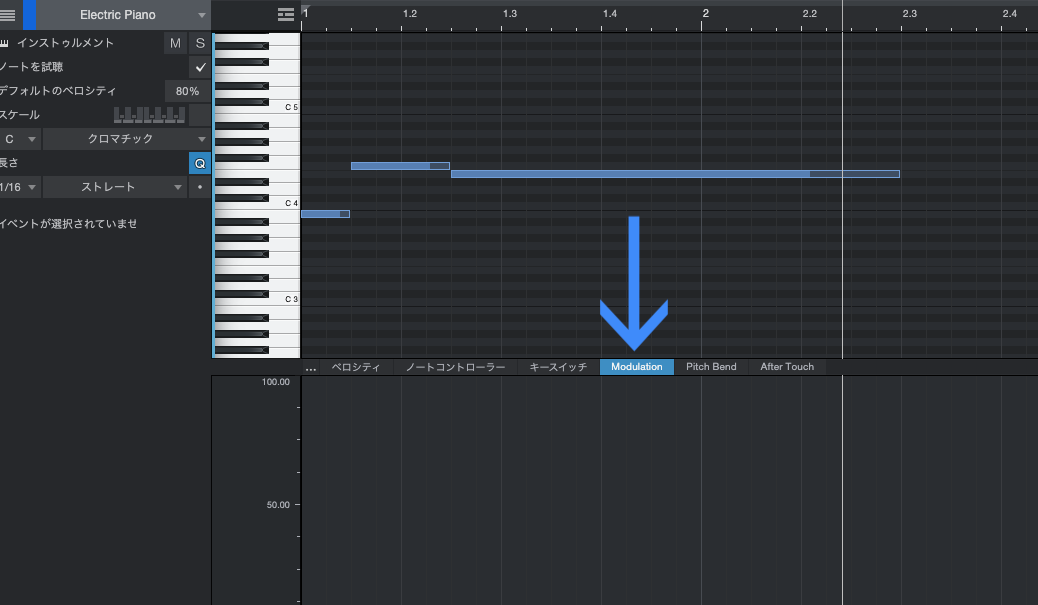Toggle the ノートを試聴 checkbox
Viewport: 1038px width, 605px height.
point(200,67)
